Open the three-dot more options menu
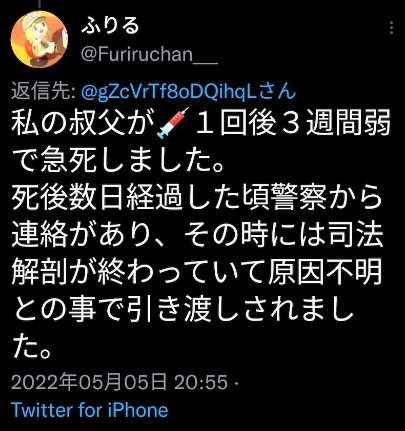Screen dimensions: 405x431 coord(392,28)
